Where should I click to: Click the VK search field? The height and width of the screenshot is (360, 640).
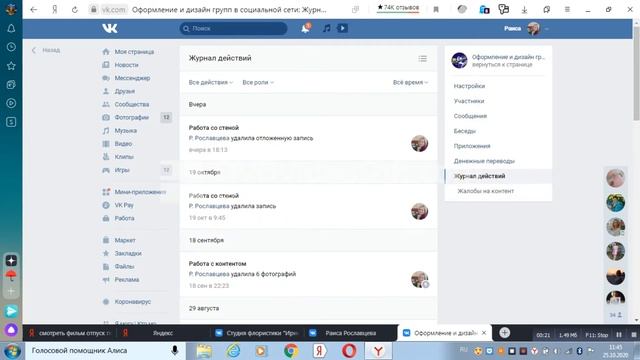[233, 29]
